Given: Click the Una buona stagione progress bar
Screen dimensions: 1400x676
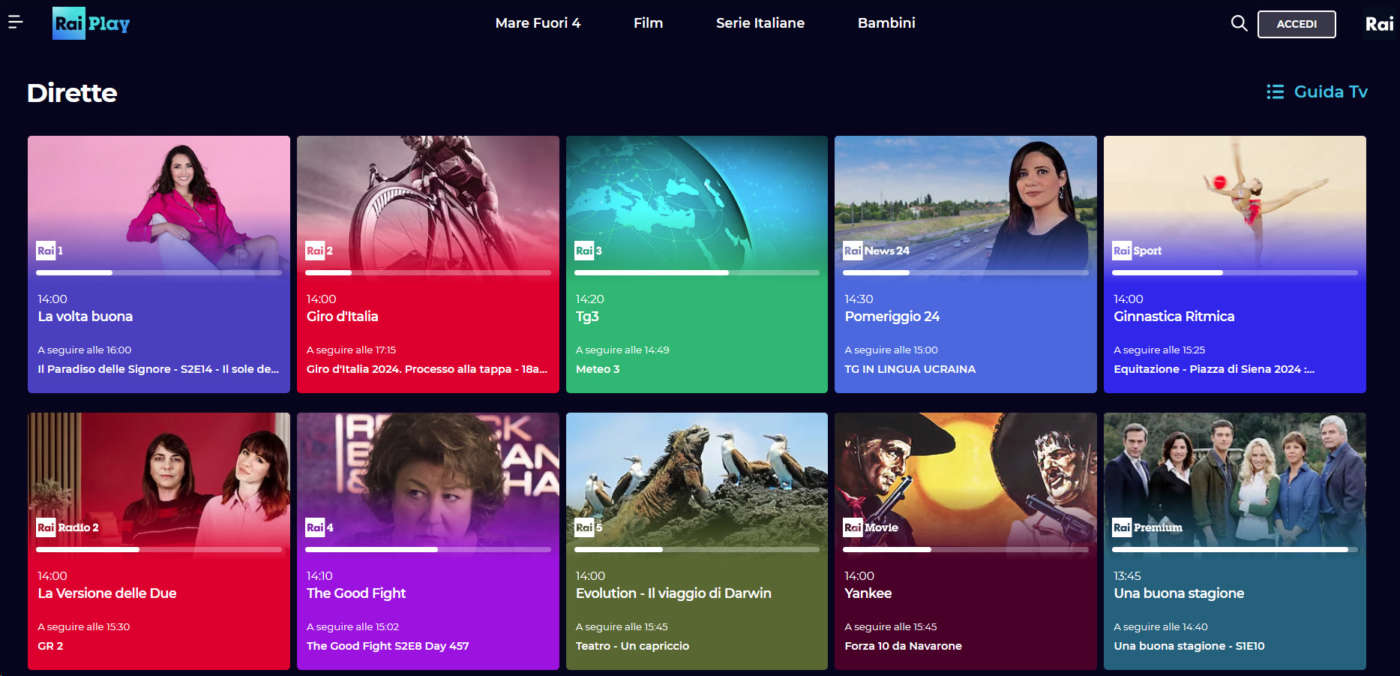Looking at the screenshot, I should point(1235,550).
